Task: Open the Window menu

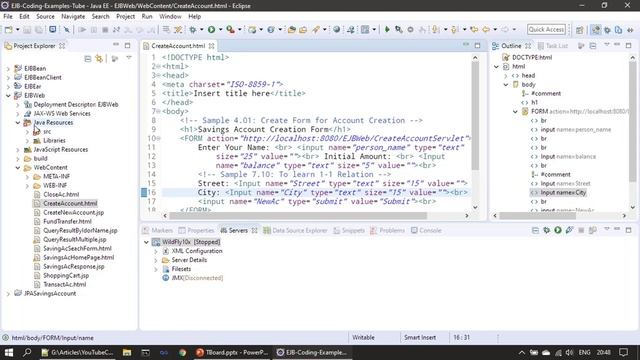Action: [170, 16]
